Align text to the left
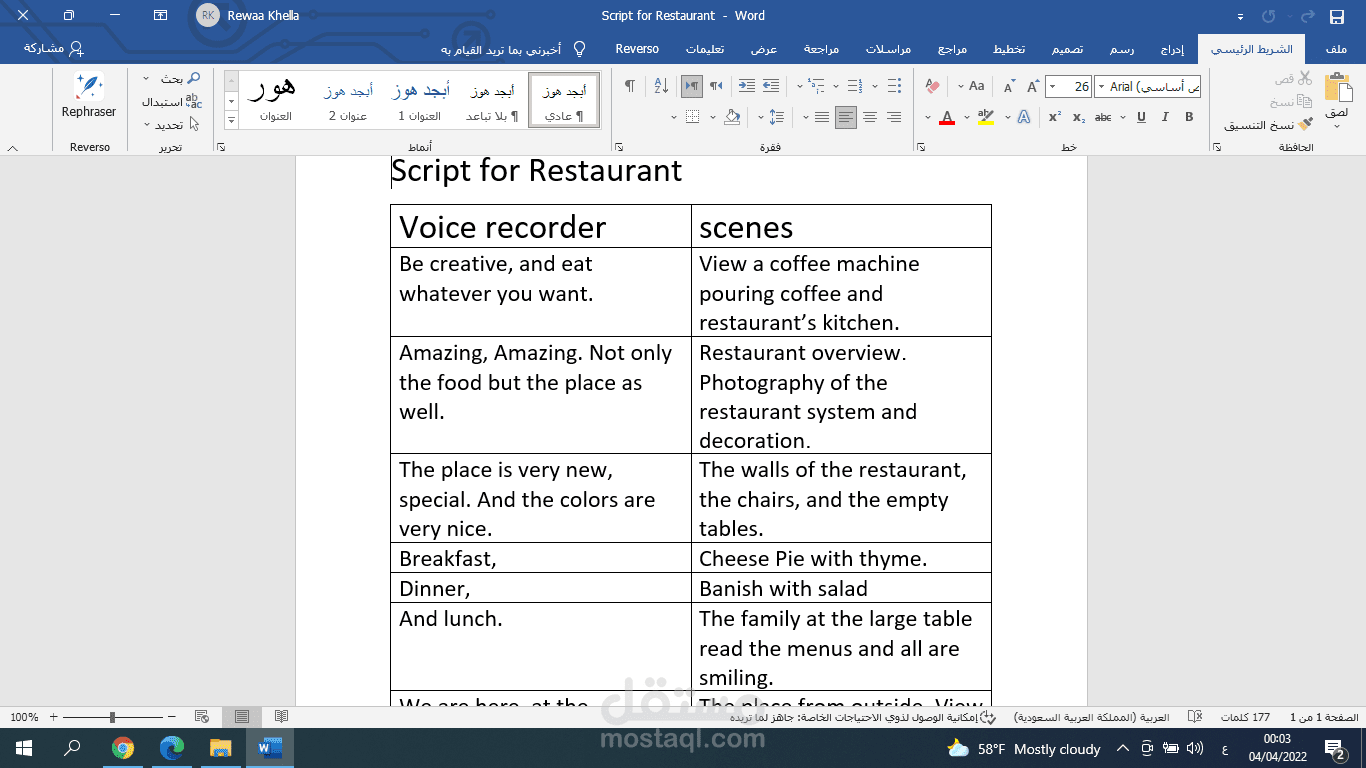Viewport: 1366px width, 768px height. coord(846,117)
